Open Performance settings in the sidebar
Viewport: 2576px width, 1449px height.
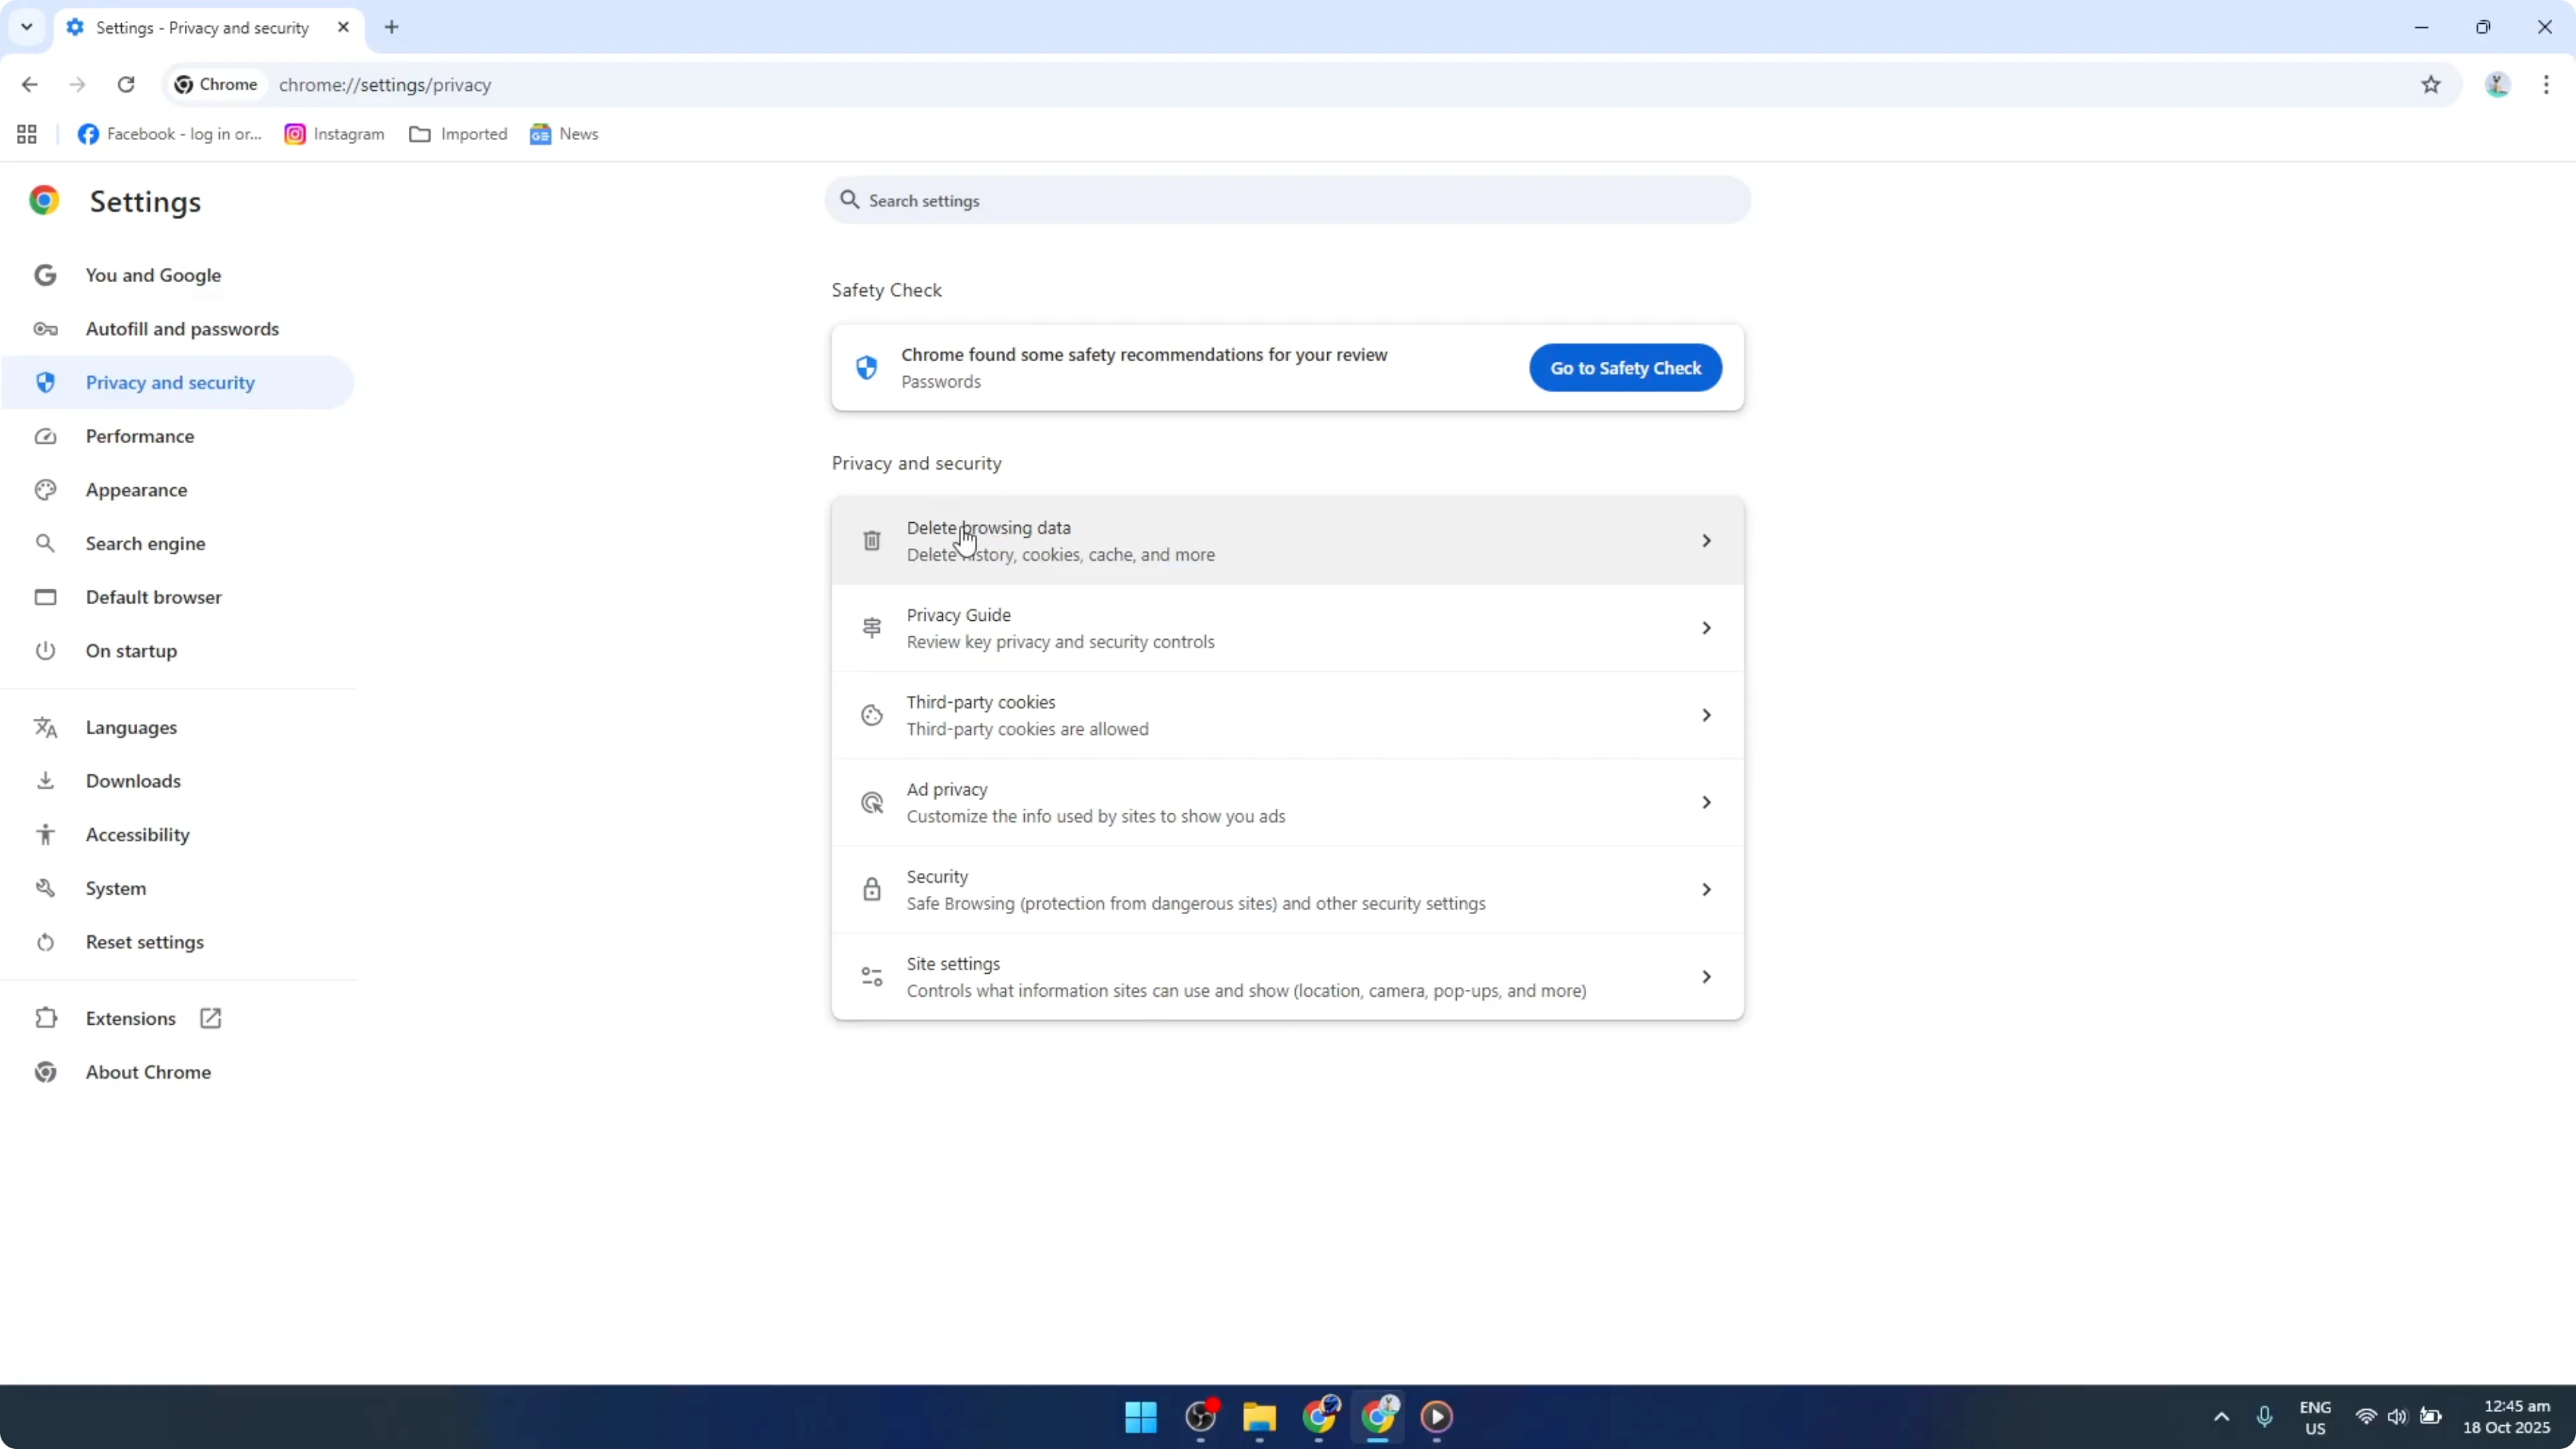pos(140,436)
